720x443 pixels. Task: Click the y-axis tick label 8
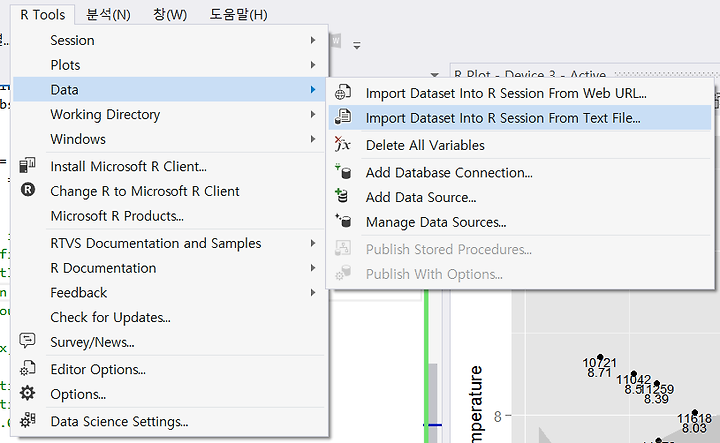(497, 416)
